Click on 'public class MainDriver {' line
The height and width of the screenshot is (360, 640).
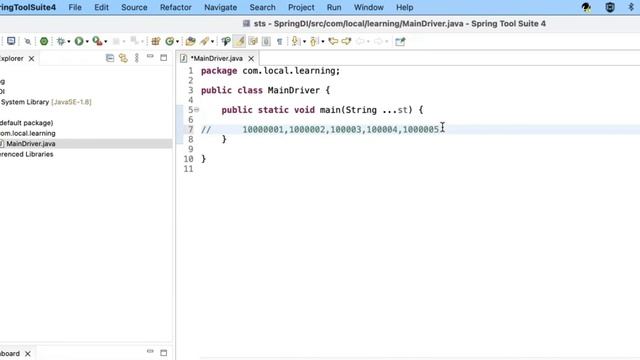coord(265,90)
